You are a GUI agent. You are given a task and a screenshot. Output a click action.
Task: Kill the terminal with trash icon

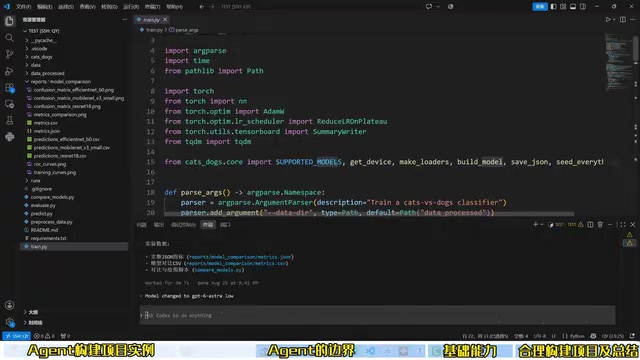coord(600,224)
